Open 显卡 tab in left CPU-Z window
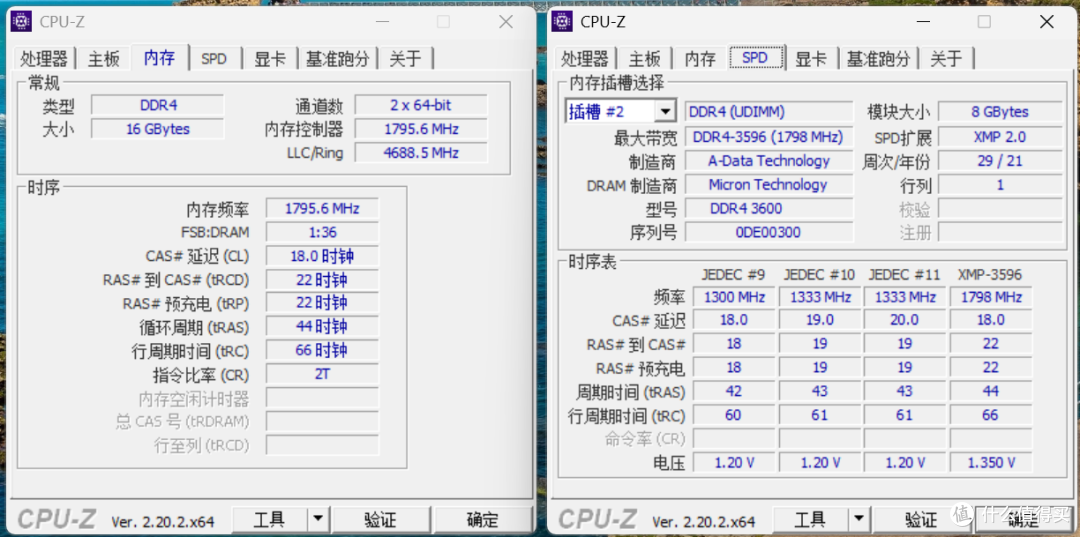This screenshot has width=1080, height=537. [270, 59]
